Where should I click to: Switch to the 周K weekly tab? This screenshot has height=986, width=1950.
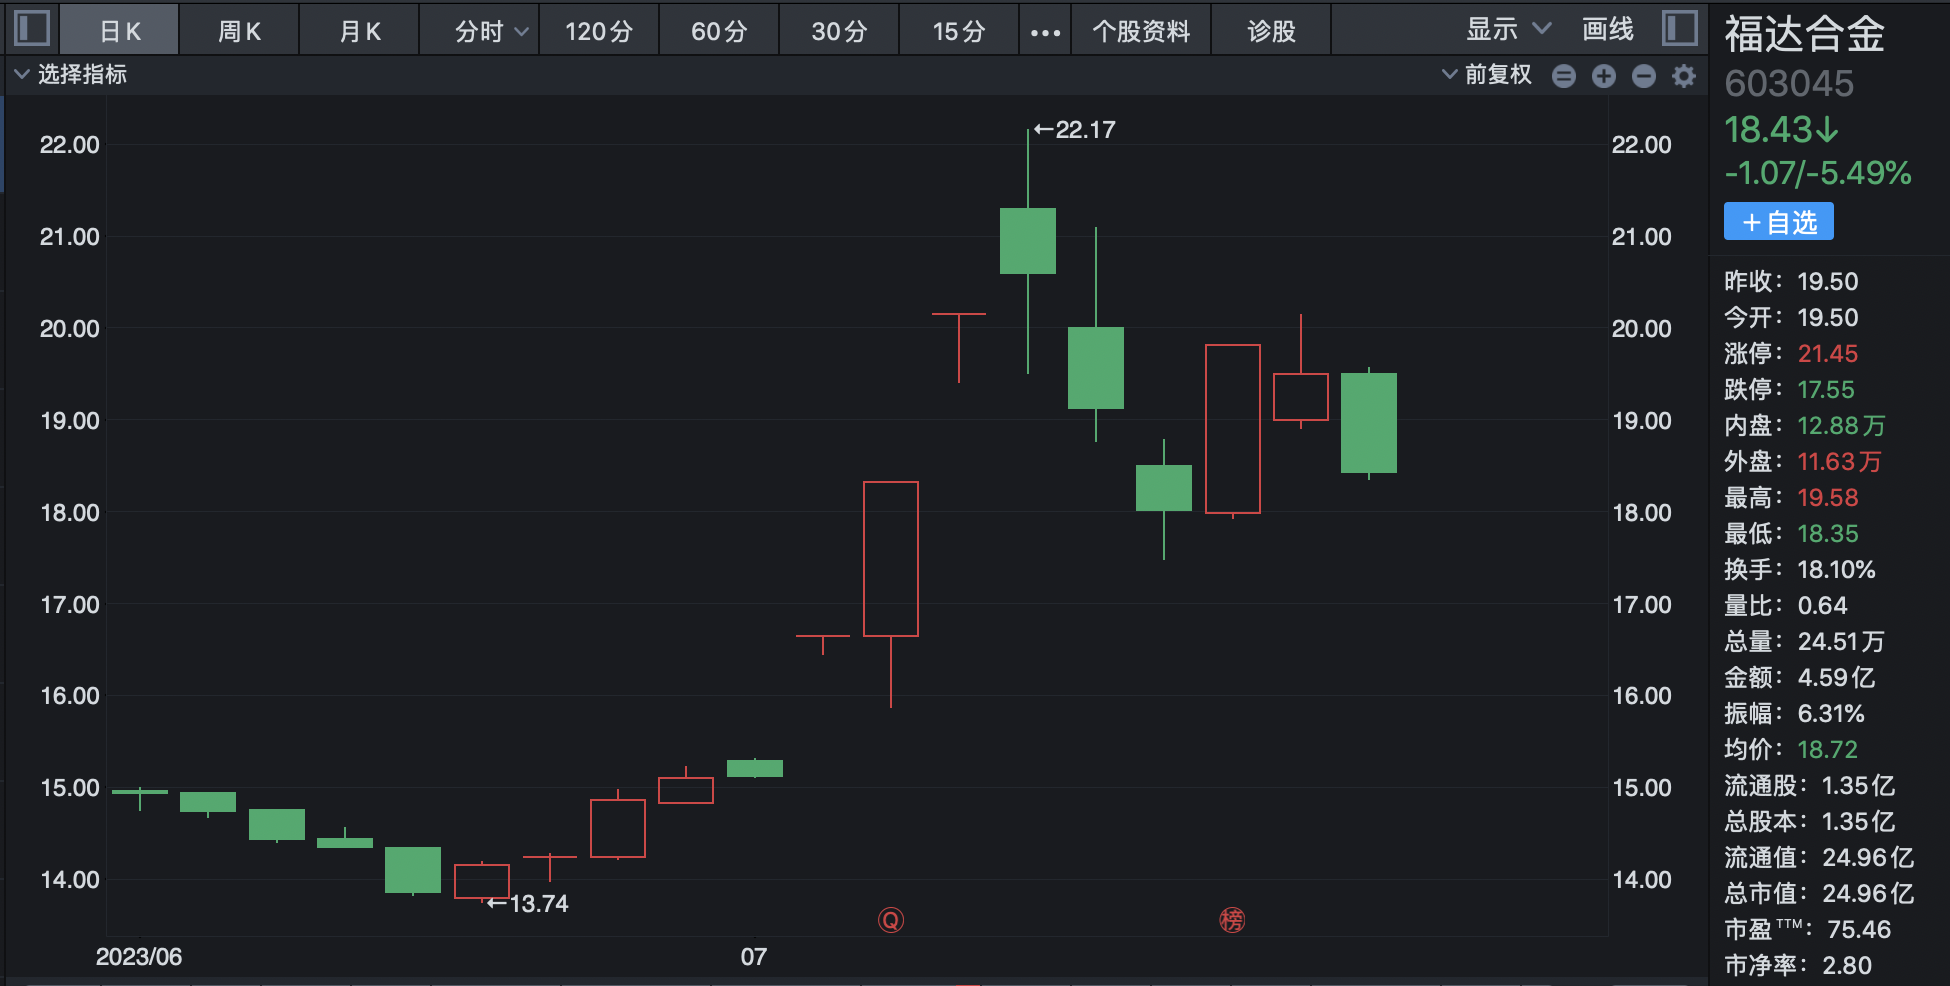[x=240, y=32]
